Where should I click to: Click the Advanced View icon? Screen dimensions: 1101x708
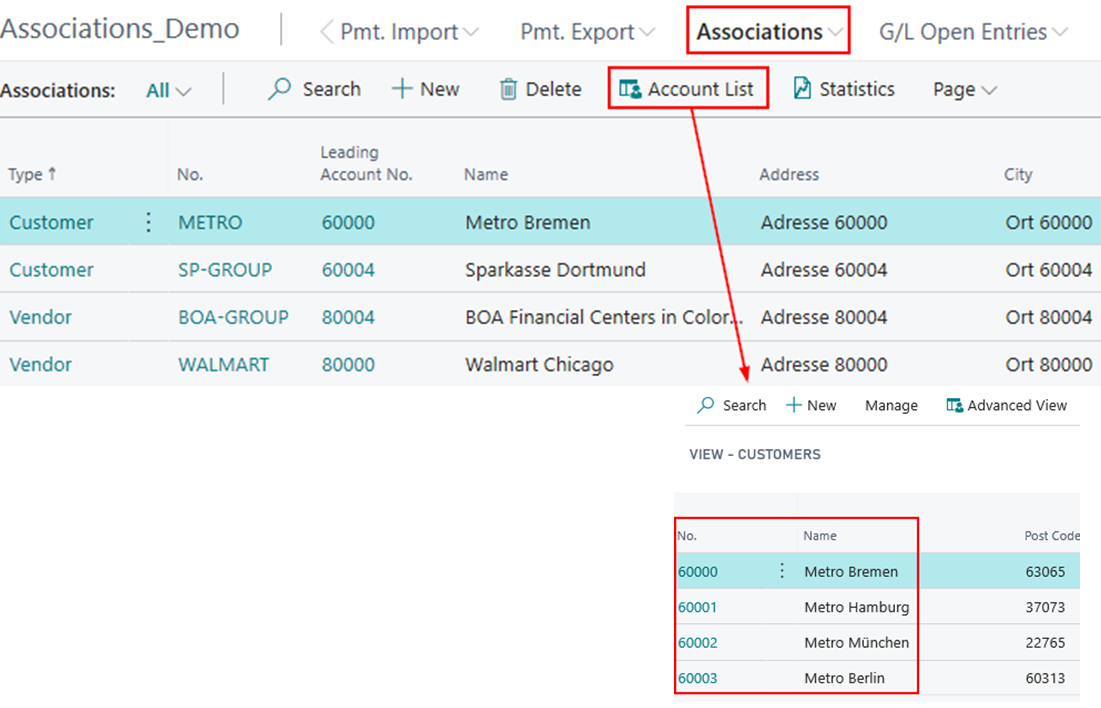tap(954, 405)
